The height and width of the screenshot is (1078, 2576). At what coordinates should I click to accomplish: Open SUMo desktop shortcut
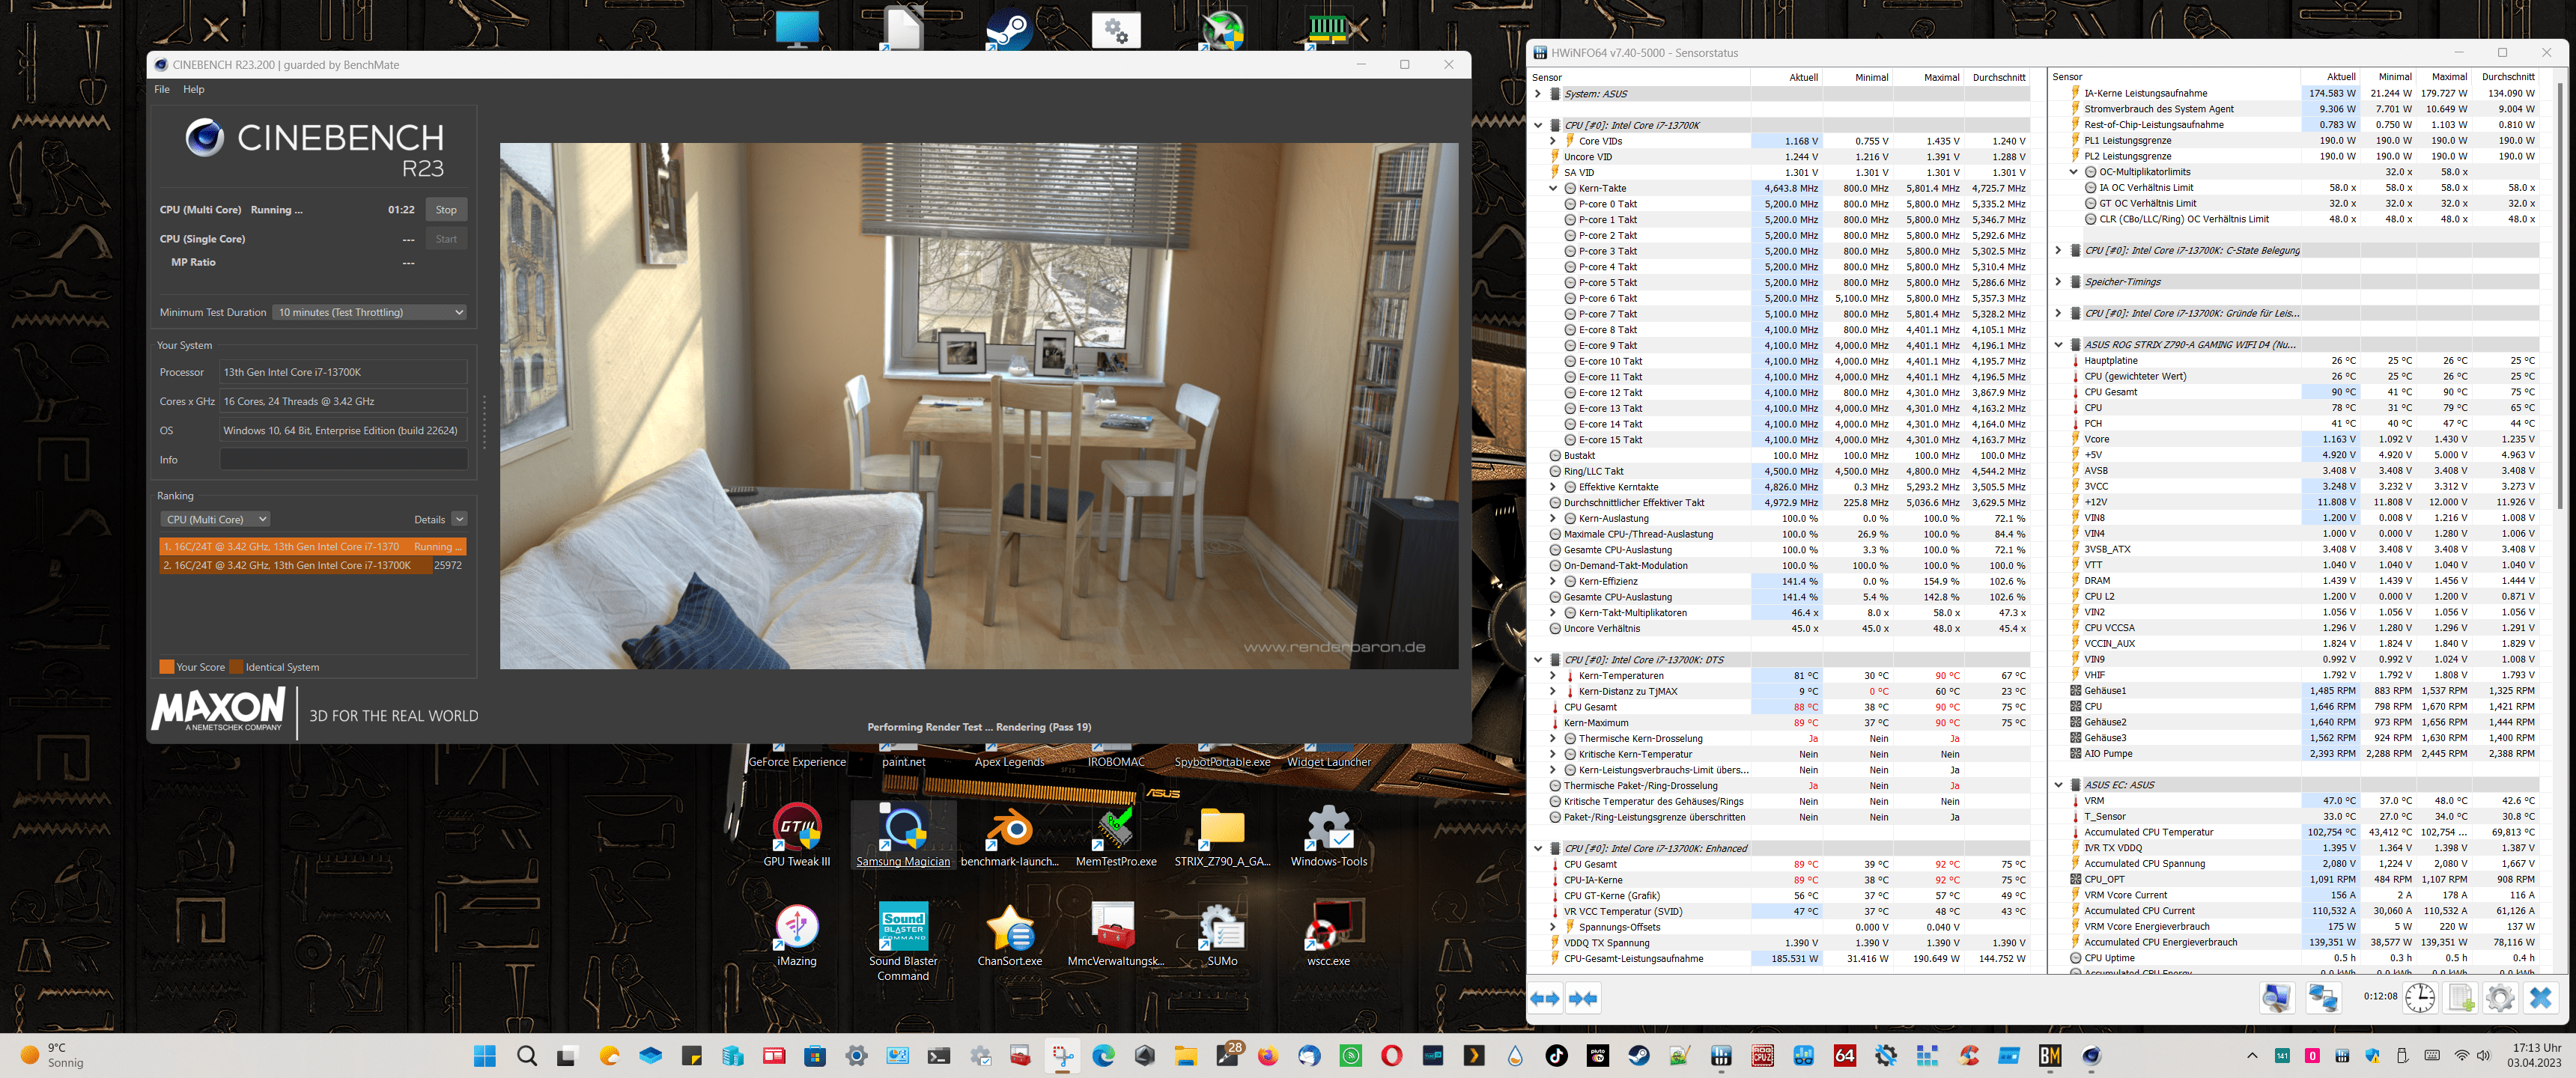point(1222,934)
